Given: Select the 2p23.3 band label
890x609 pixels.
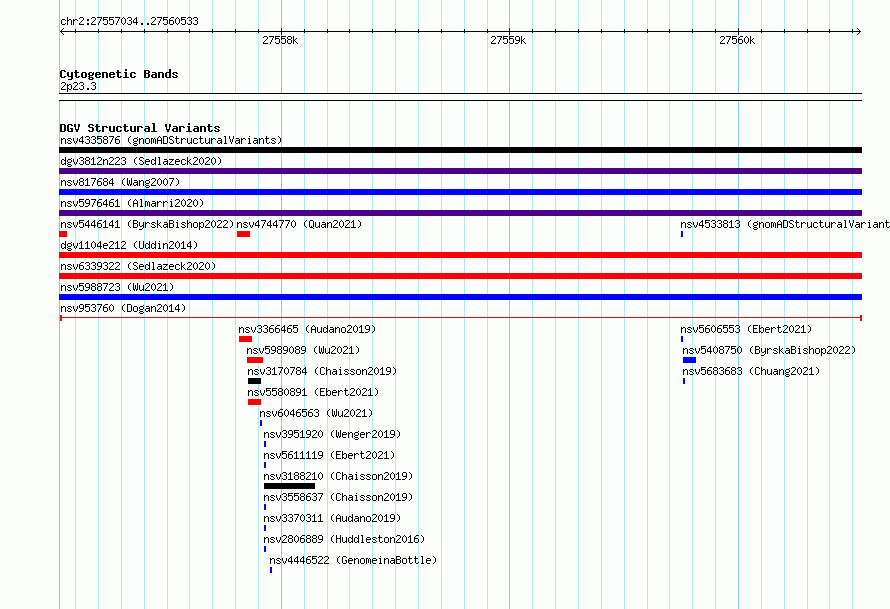Looking at the screenshot, I should point(78,87).
